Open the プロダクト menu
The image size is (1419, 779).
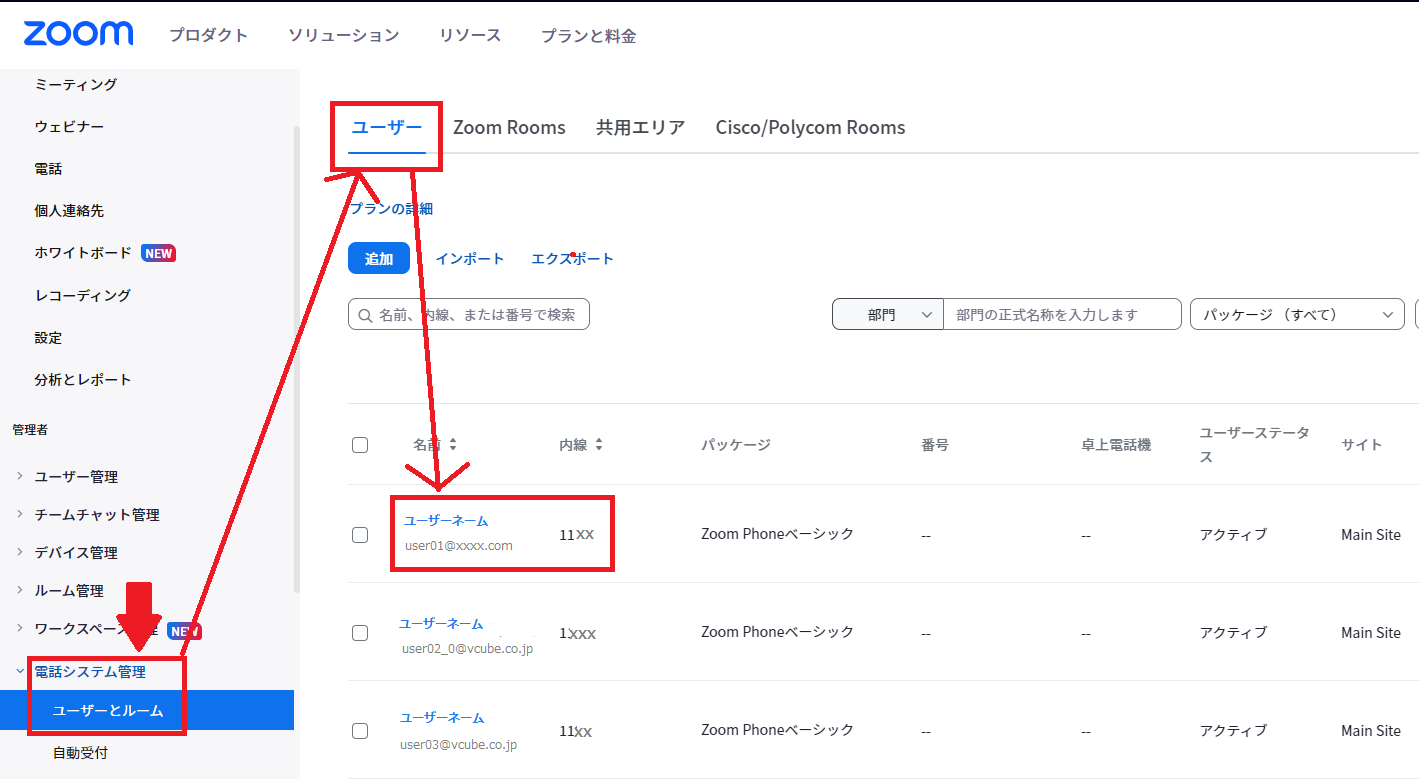208,35
